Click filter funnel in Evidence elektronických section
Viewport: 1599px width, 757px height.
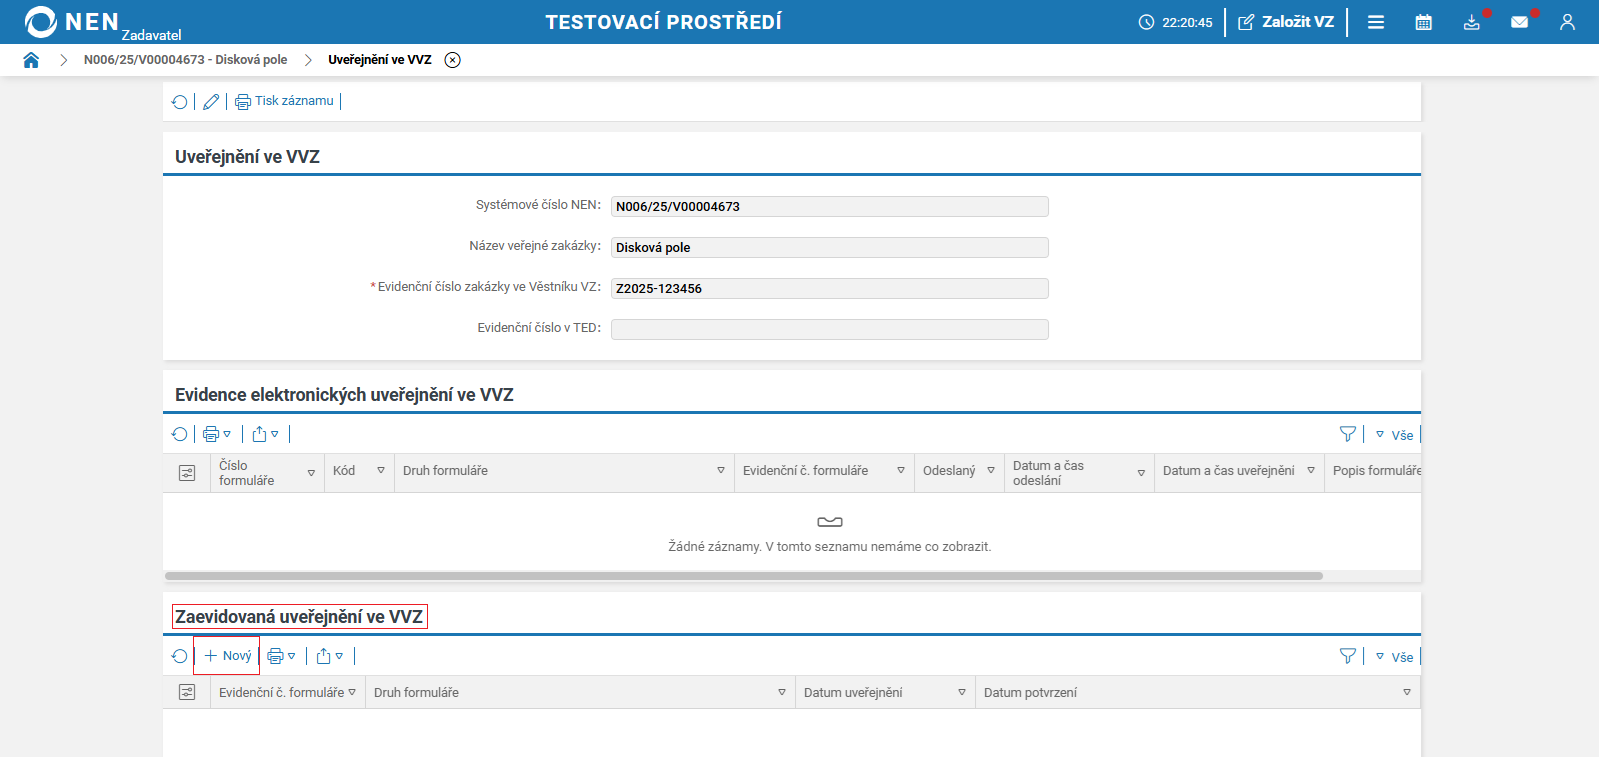(1347, 434)
